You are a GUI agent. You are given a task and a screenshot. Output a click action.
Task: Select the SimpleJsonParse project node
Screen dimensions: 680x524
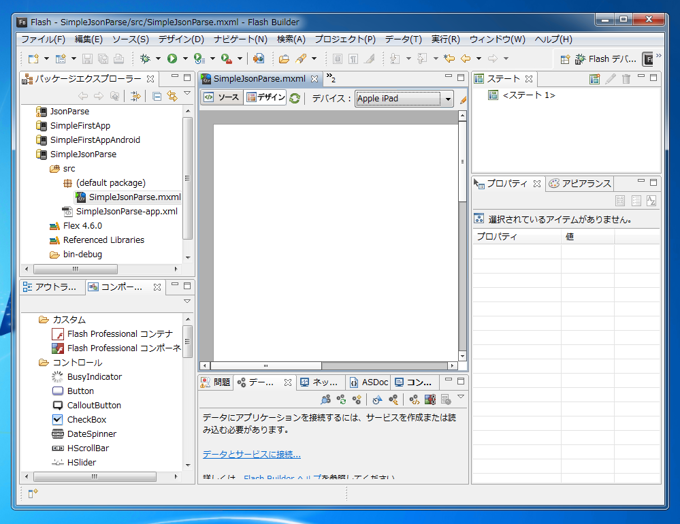(x=83, y=154)
